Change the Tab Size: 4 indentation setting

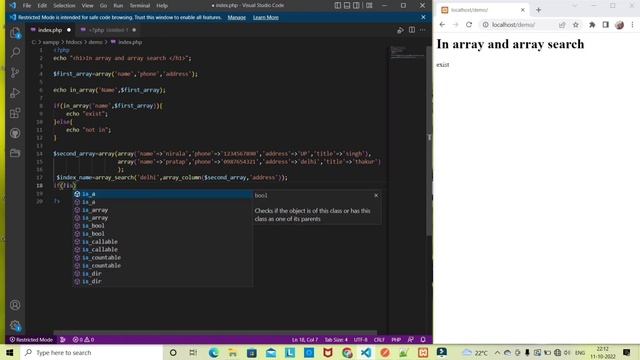[x=336, y=340]
